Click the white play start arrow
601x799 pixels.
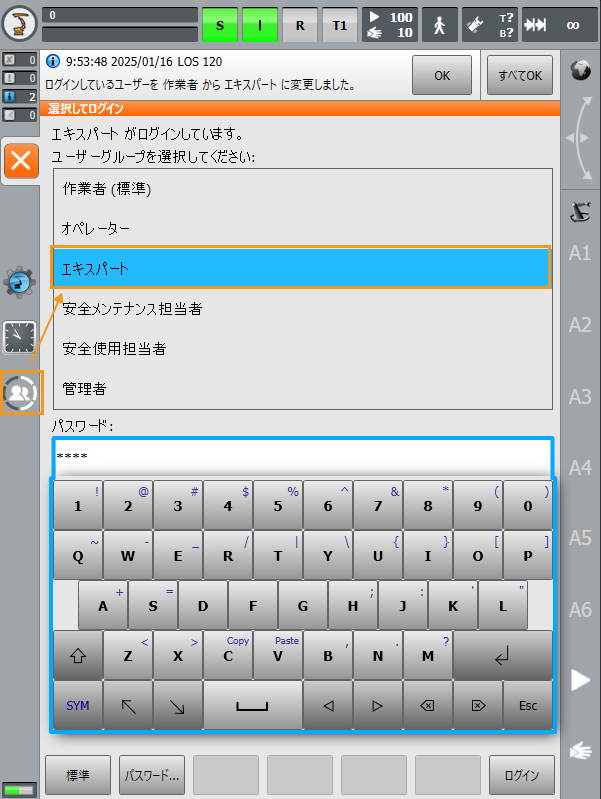coord(580,680)
